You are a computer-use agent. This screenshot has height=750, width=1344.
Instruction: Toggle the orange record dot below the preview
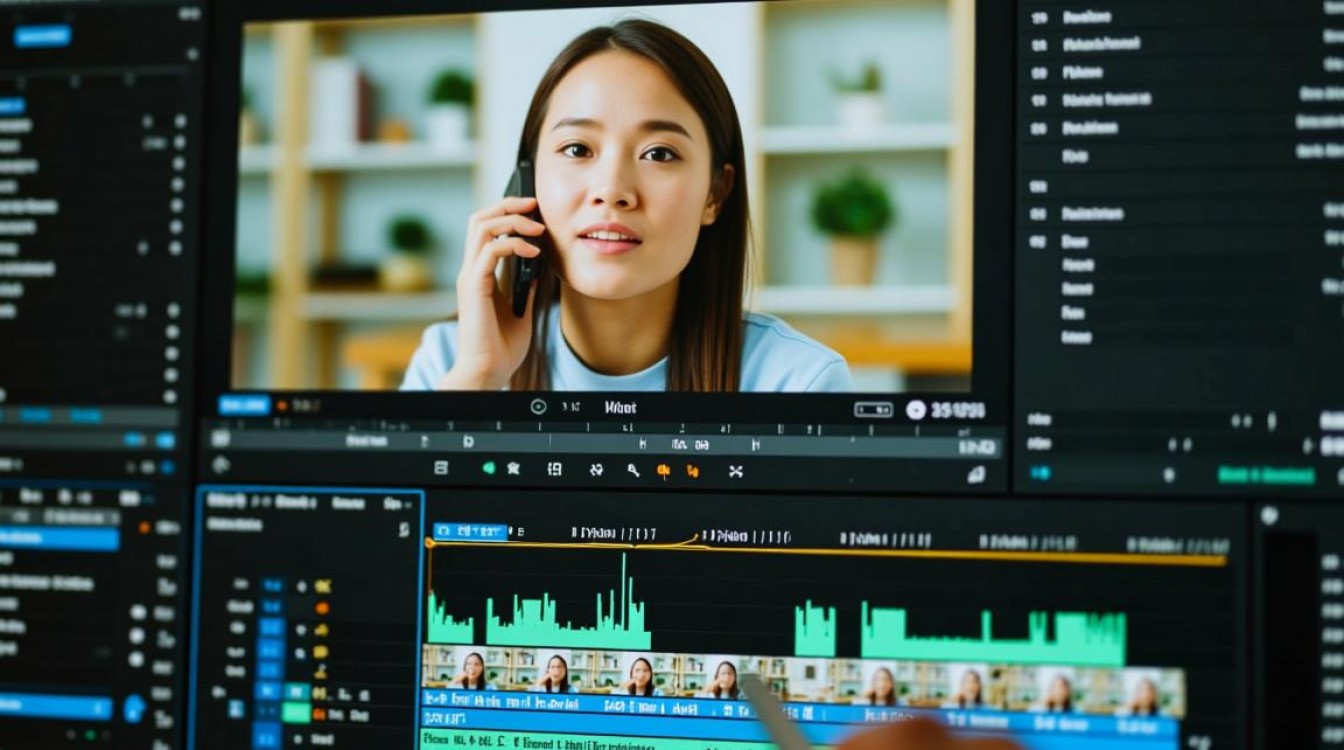281,406
